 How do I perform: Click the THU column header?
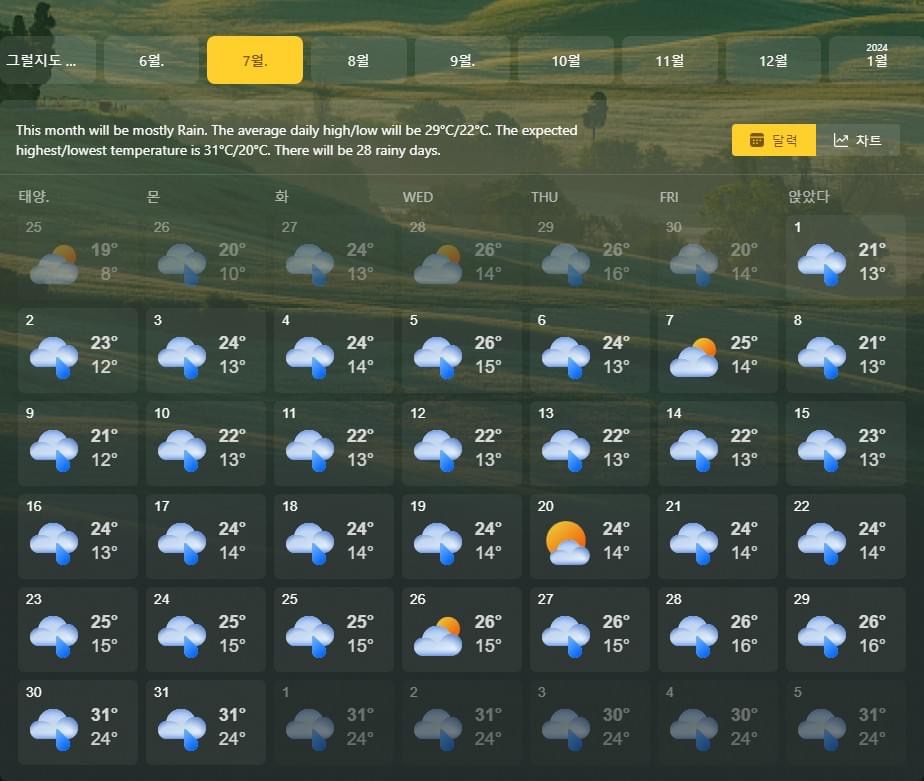[544, 197]
